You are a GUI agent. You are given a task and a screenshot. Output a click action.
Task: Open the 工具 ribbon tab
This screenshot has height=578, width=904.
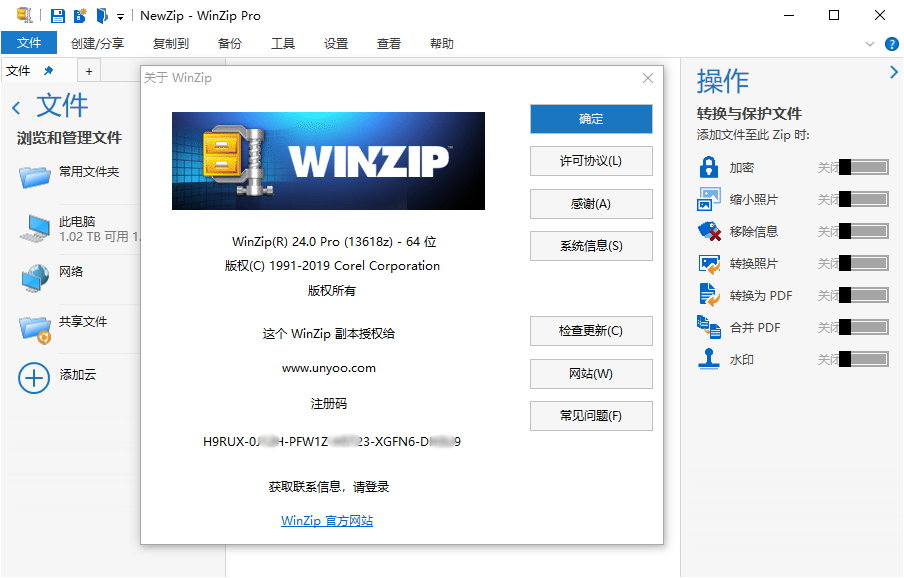(x=282, y=44)
